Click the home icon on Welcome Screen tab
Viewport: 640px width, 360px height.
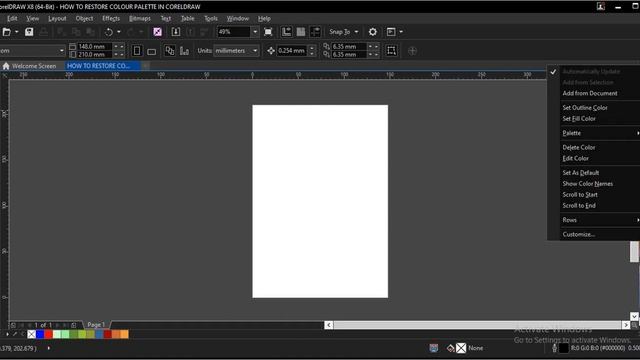point(6,66)
